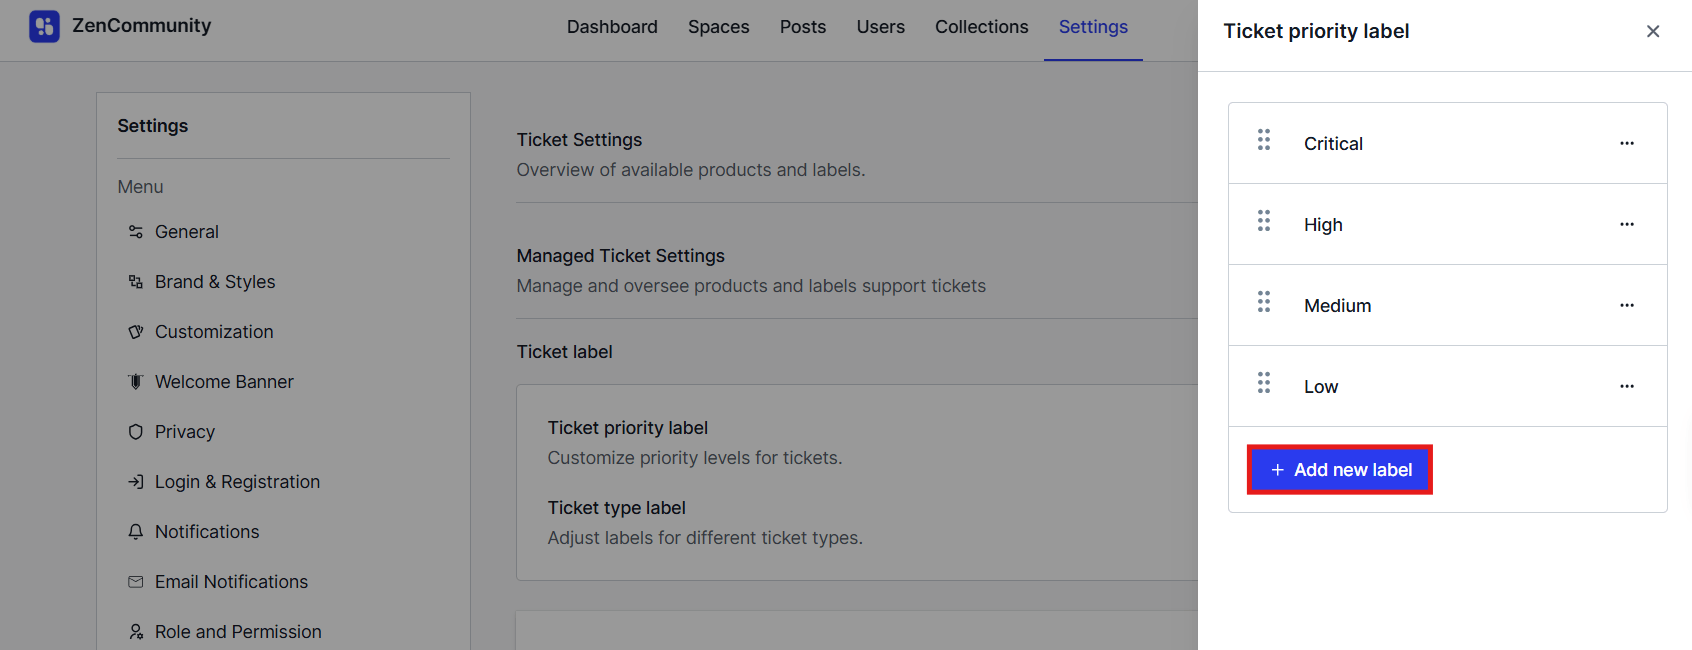The height and width of the screenshot is (650, 1692).
Task: Select the Low label text
Action: pos(1321,387)
